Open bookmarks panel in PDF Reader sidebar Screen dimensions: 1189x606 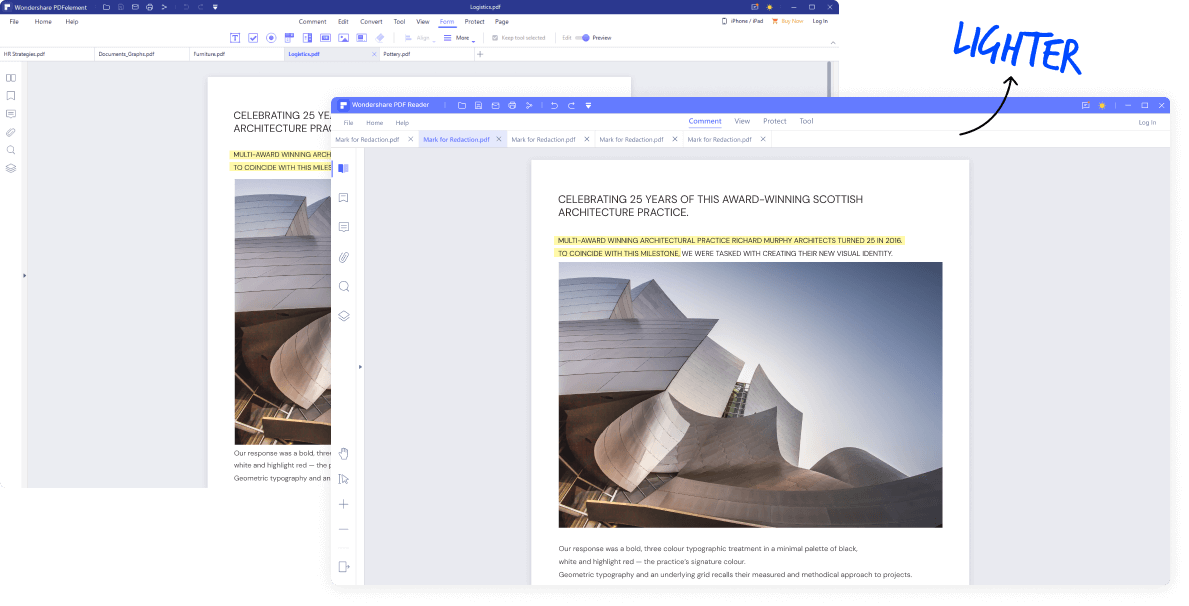pos(344,198)
